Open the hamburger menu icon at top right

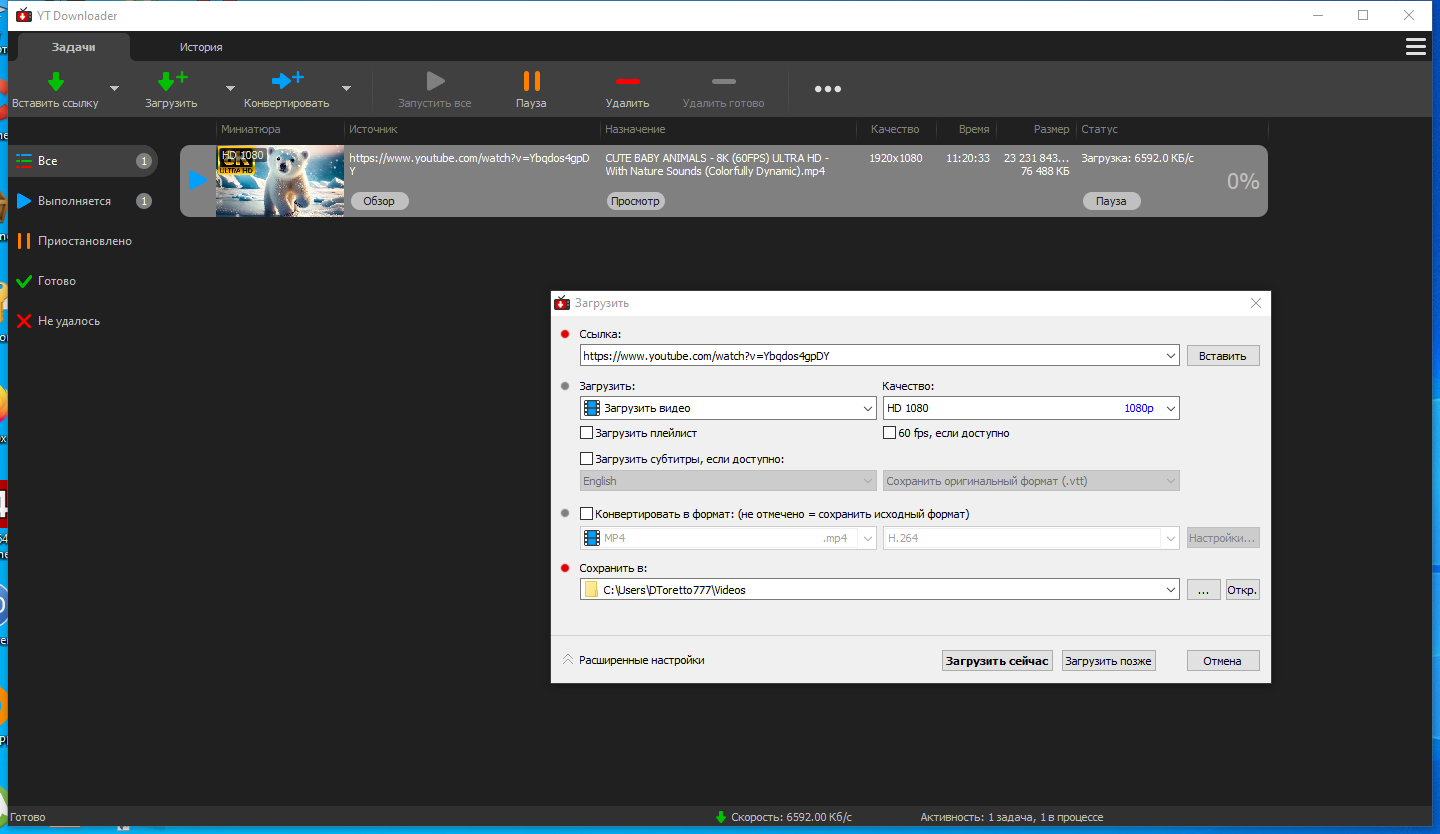click(x=1415, y=47)
